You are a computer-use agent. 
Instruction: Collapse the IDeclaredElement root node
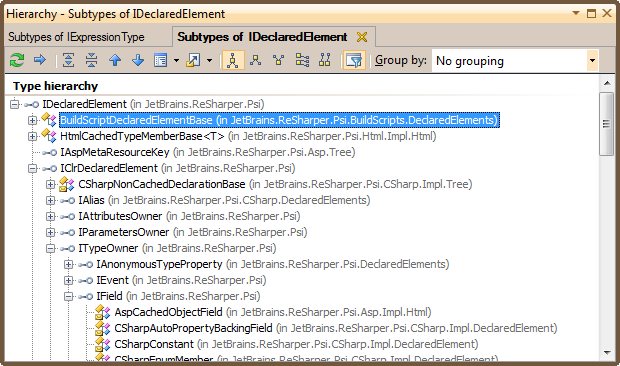(14, 104)
